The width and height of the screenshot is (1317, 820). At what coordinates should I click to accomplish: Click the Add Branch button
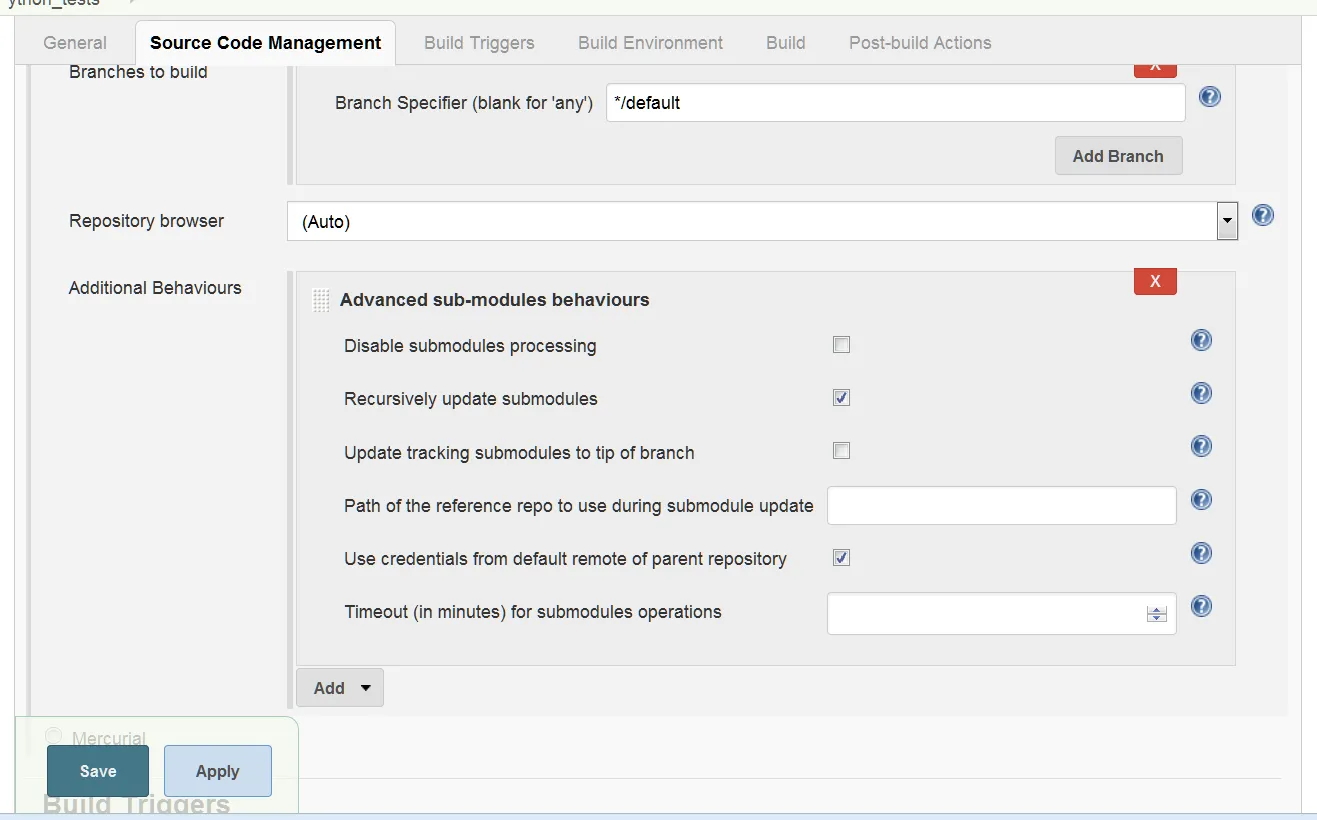(1118, 156)
